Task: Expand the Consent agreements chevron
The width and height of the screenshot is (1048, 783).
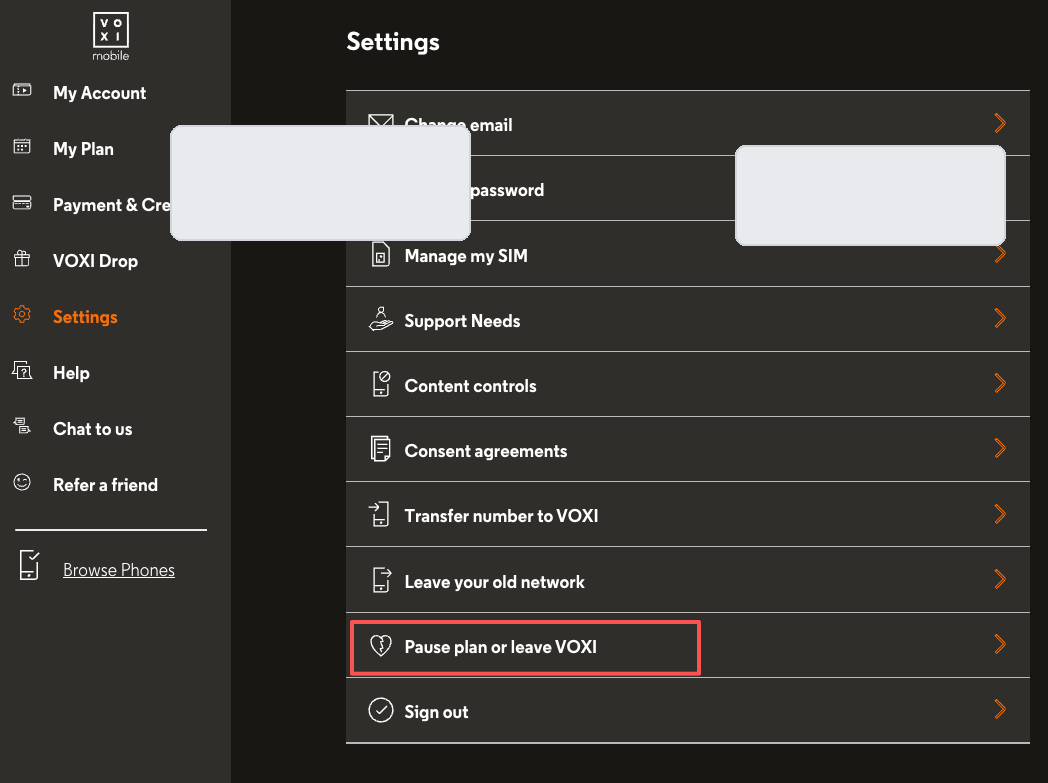Action: click(x=1000, y=448)
